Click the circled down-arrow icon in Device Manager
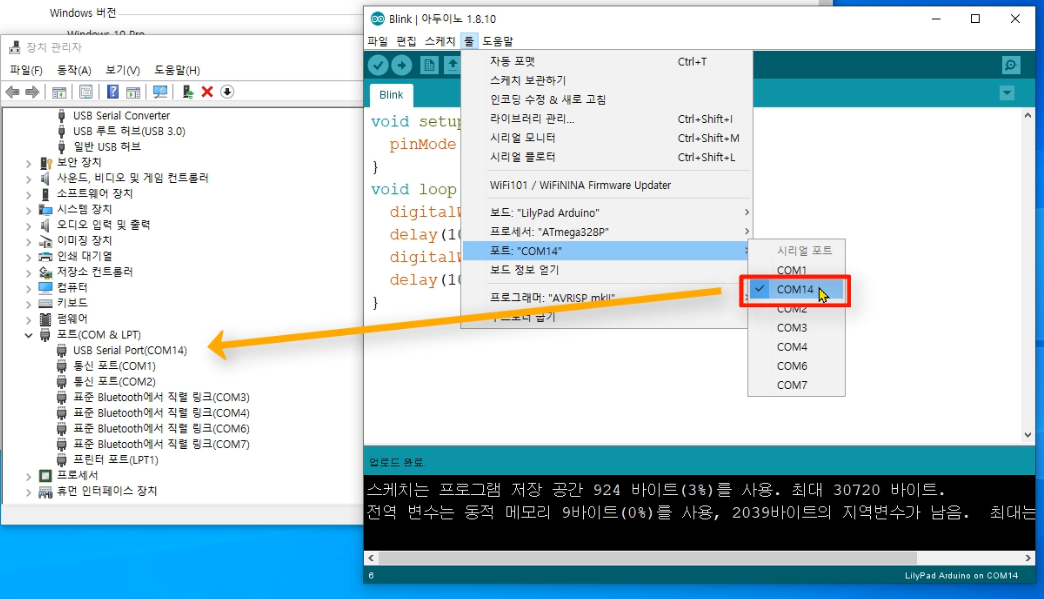Screen dimensions: 1044x599 tap(227, 92)
